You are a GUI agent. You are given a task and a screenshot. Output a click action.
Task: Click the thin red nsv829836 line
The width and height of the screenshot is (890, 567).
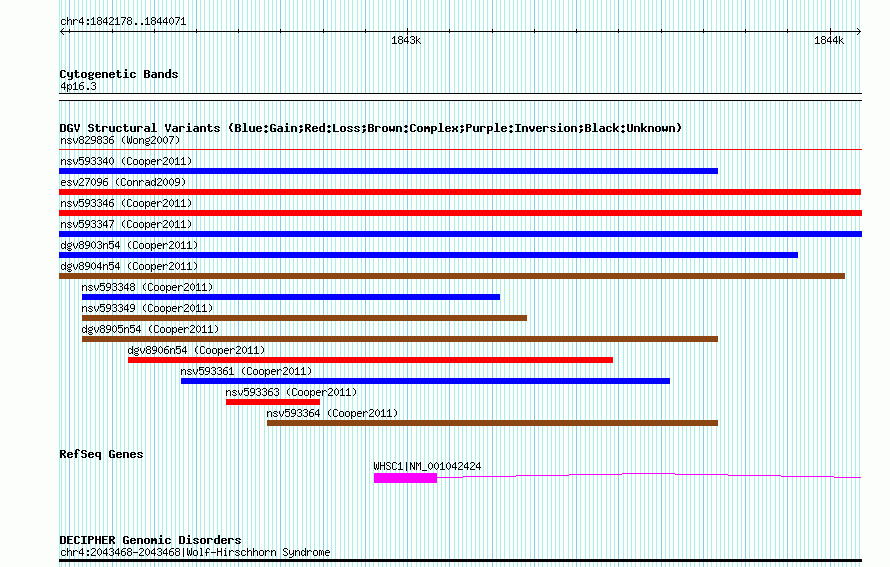(x=460, y=150)
